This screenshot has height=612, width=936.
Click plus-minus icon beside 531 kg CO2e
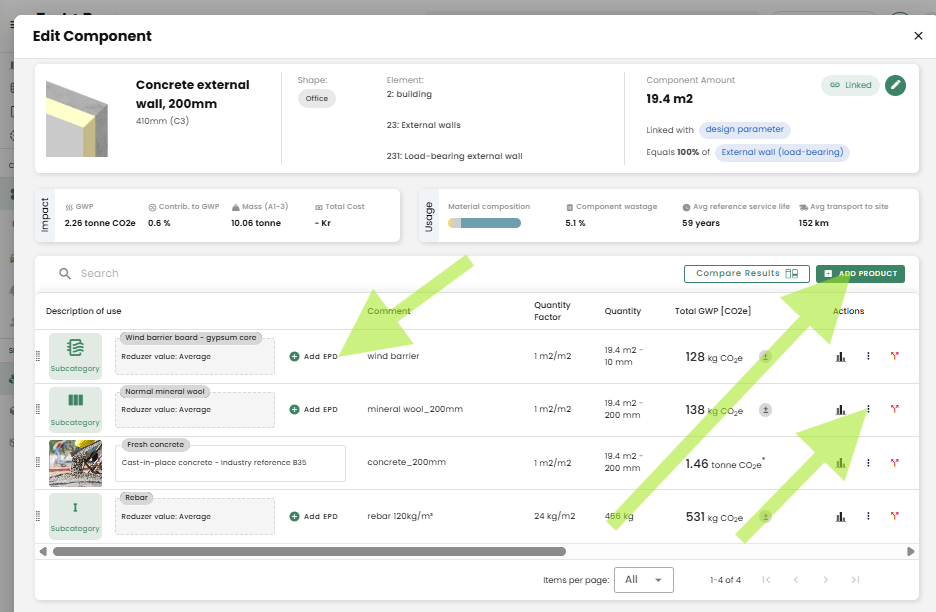[x=765, y=517]
